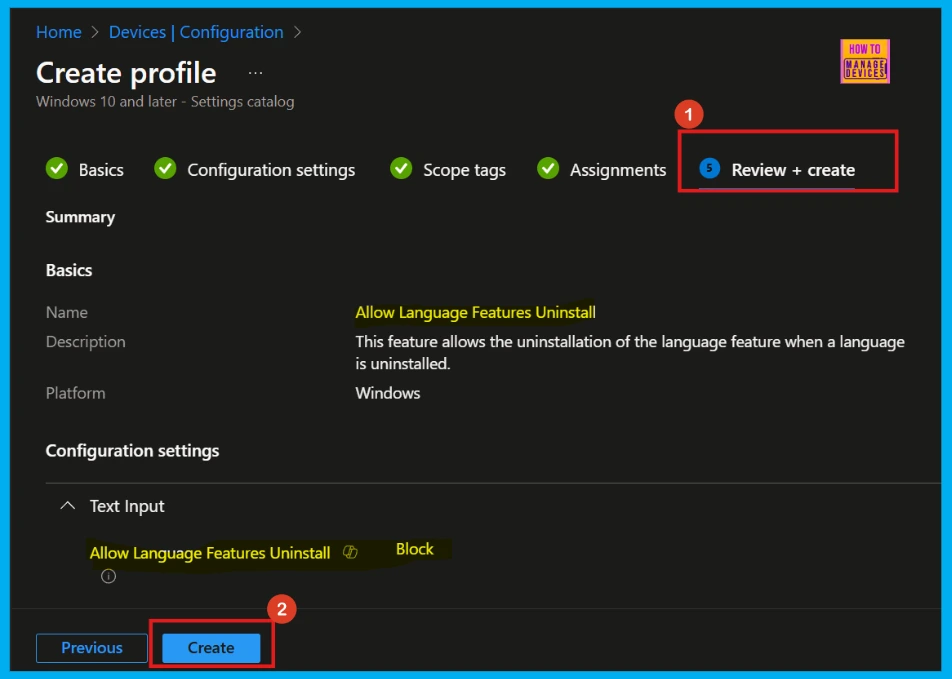Click the Basics summary heading
This screenshot has width=952, height=679.
click(69, 270)
